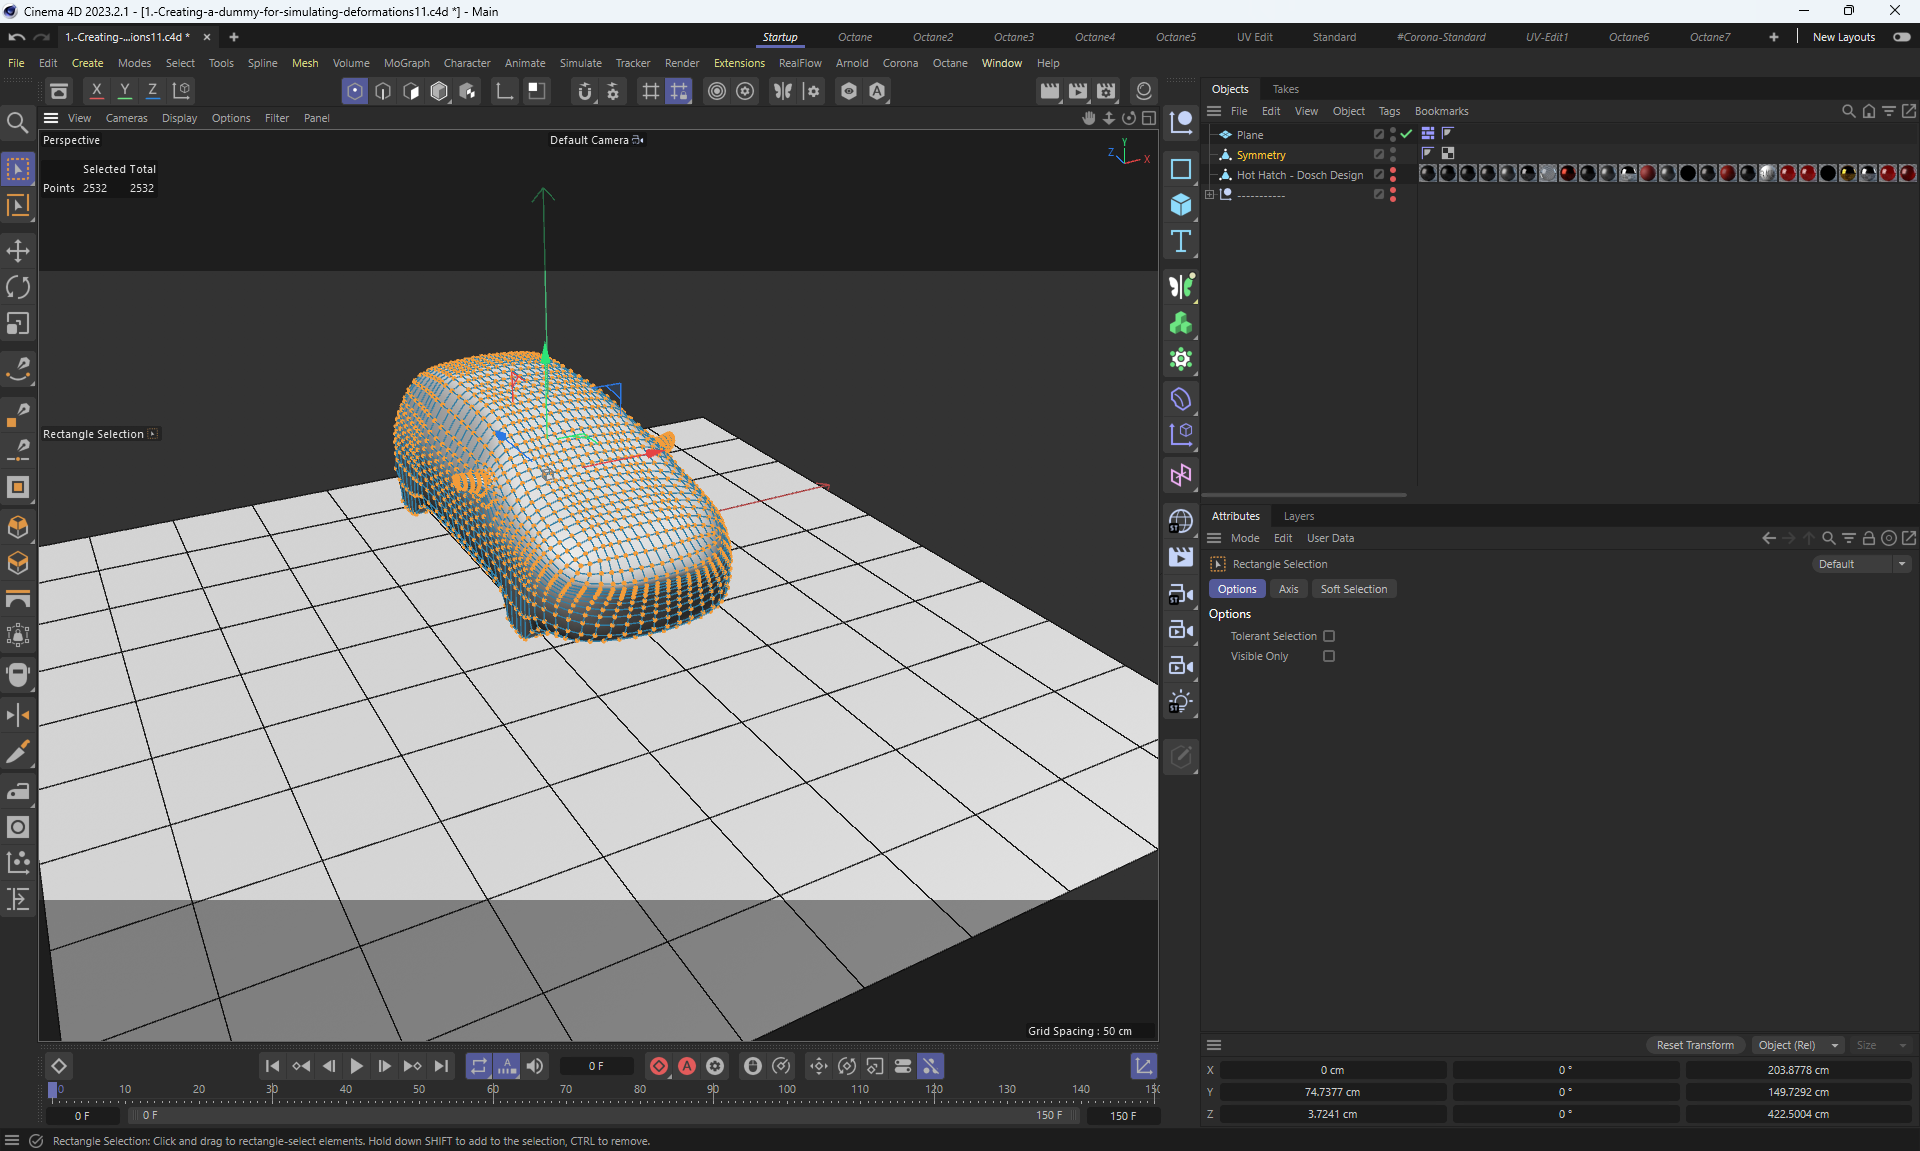Switch to Points mode icon

click(x=355, y=91)
